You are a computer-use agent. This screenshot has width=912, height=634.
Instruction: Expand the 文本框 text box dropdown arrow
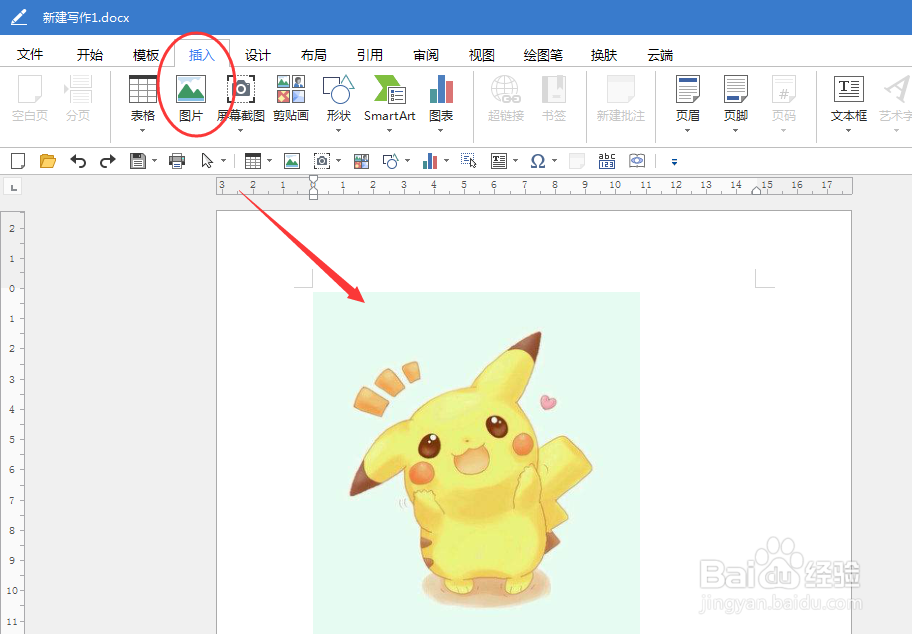pyautogui.click(x=849, y=130)
